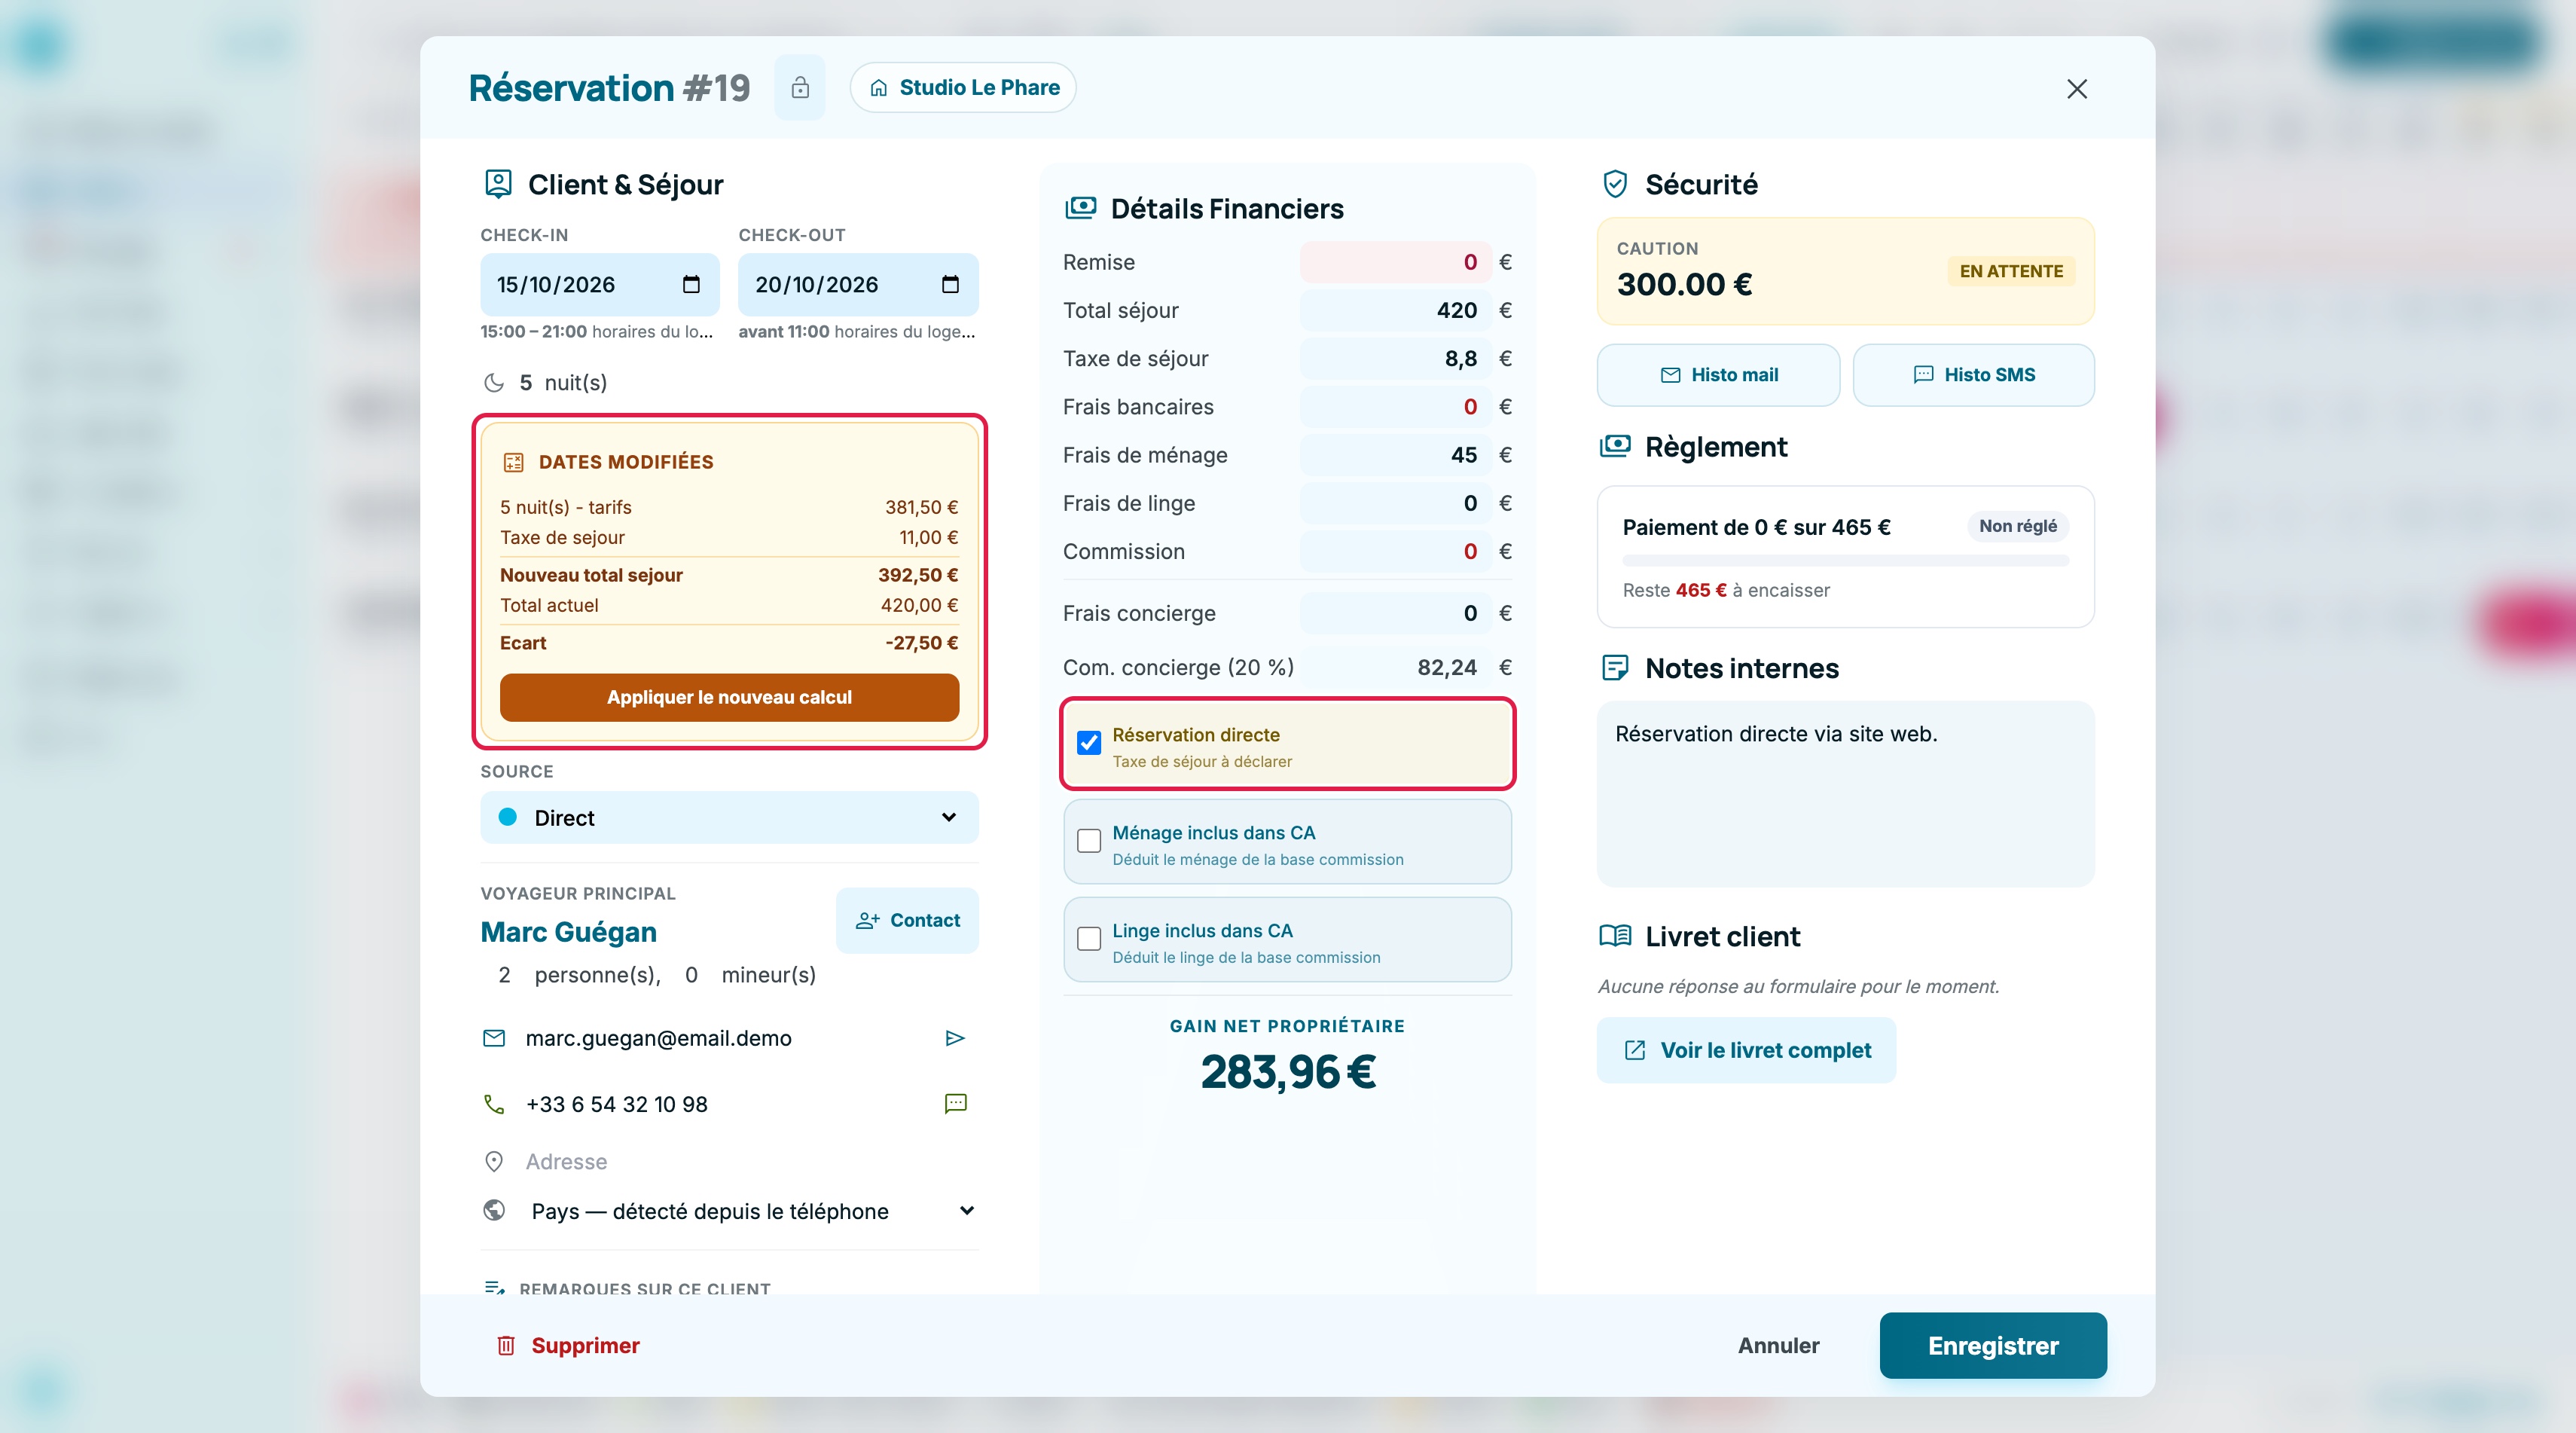Click the check-in date field 15/10/2026
Viewport: 2576px width, 1433px height.
click(599, 285)
